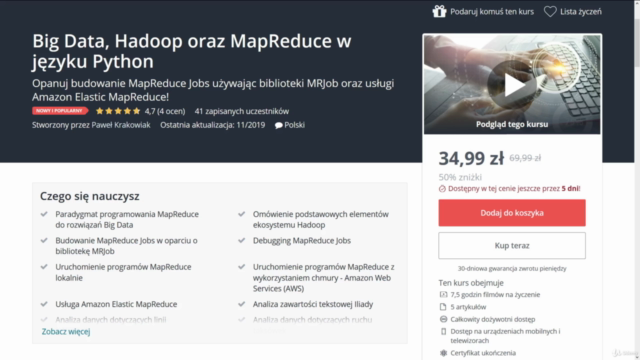
Task: Click checkmark beside Paradygmat programowania MapReduce
Action: pyautogui.click(x=44, y=214)
